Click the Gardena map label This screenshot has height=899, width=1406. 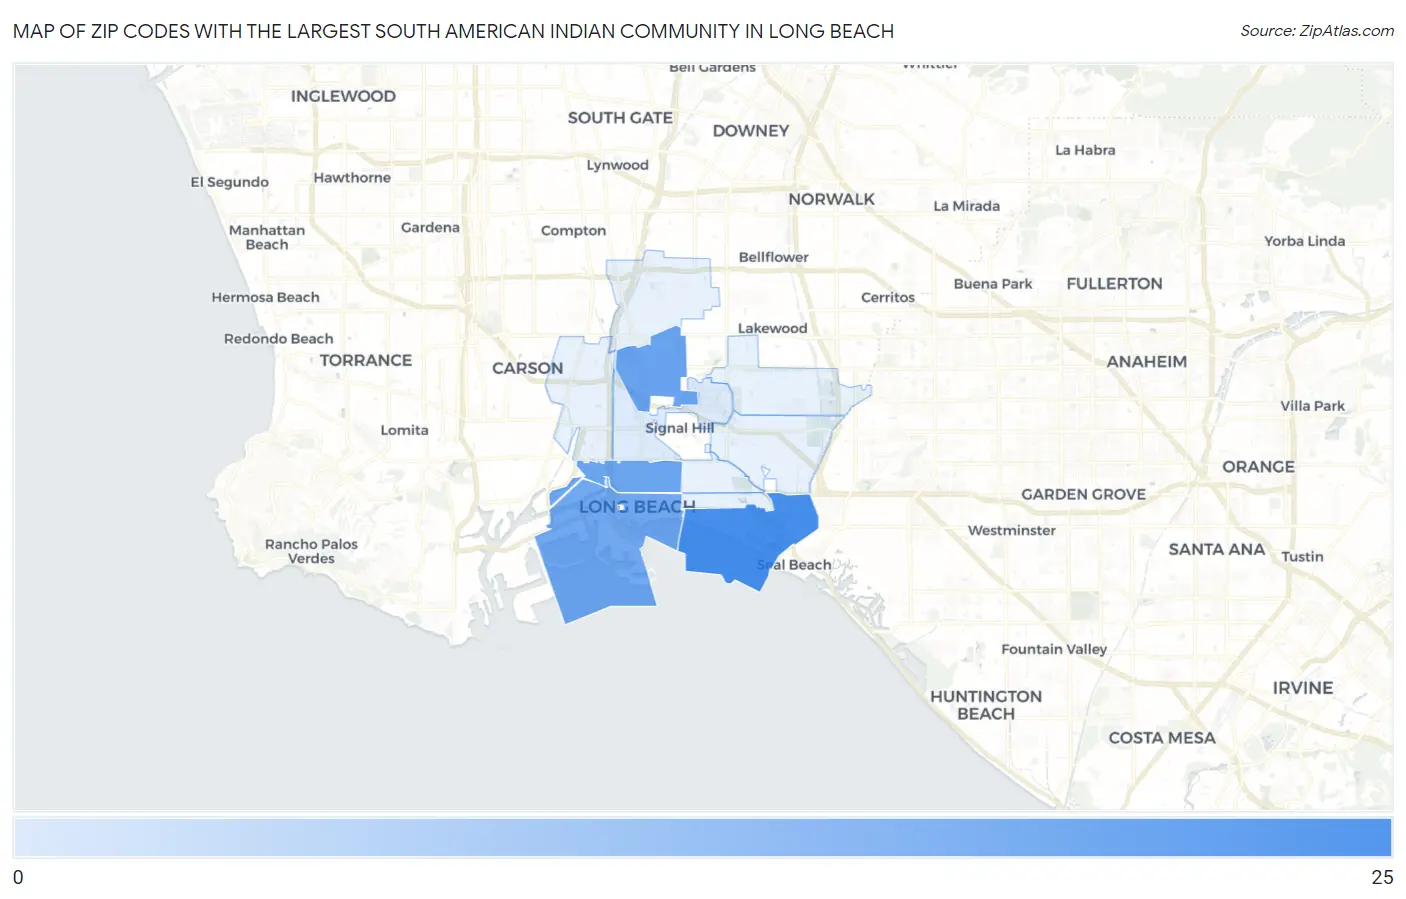point(430,227)
